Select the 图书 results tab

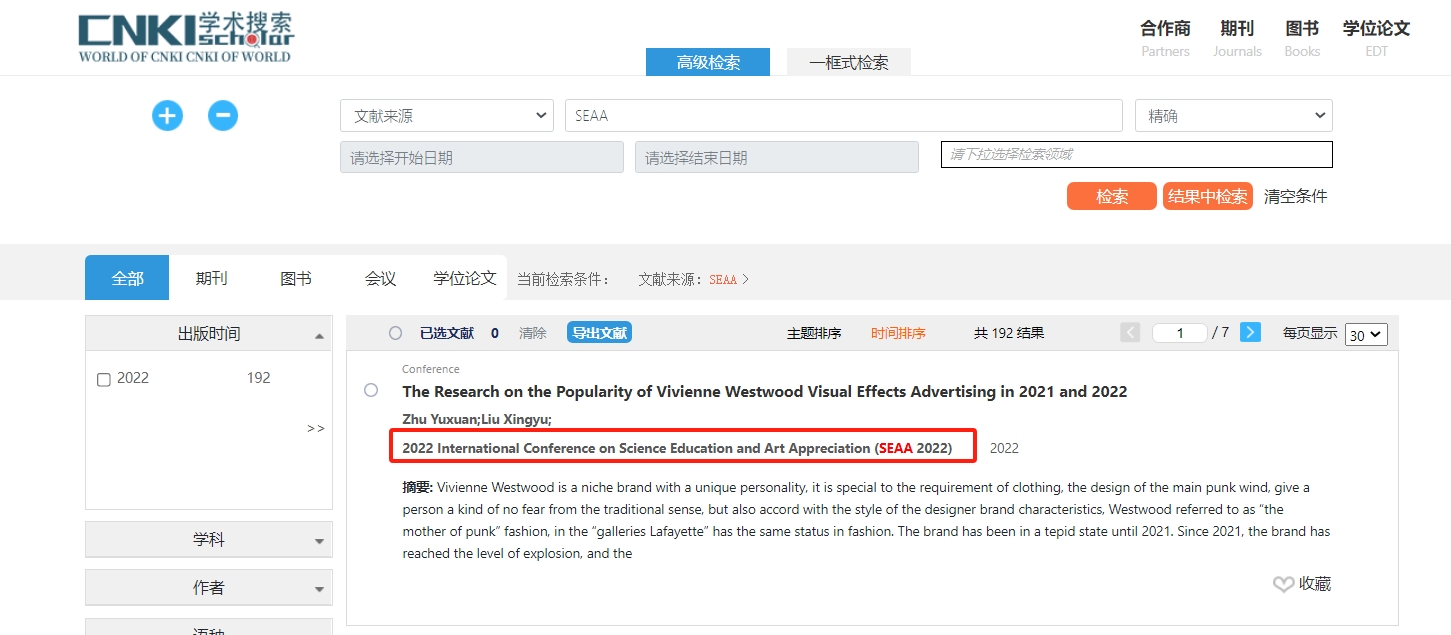[296, 278]
